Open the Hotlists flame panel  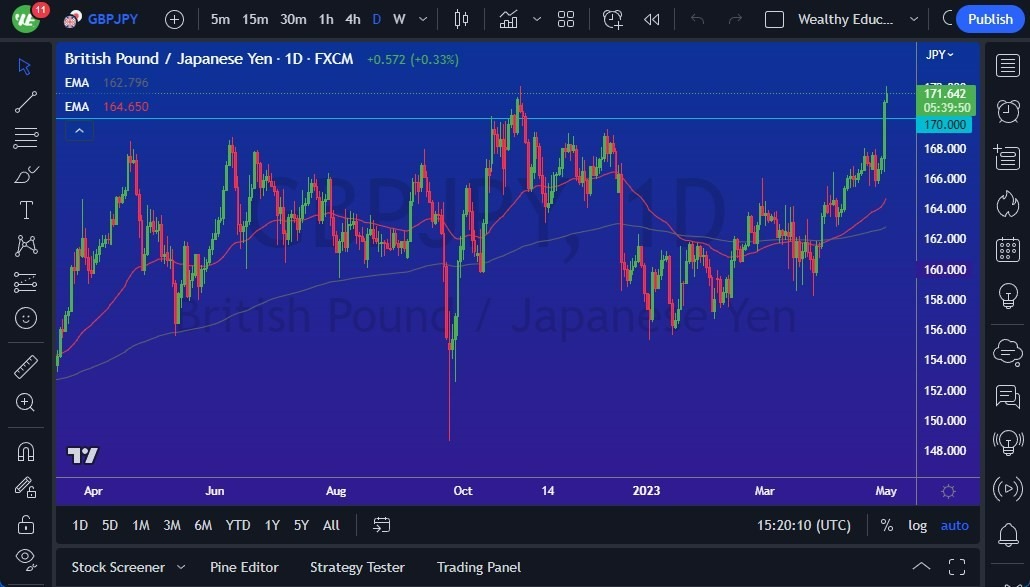coord(1008,204)
